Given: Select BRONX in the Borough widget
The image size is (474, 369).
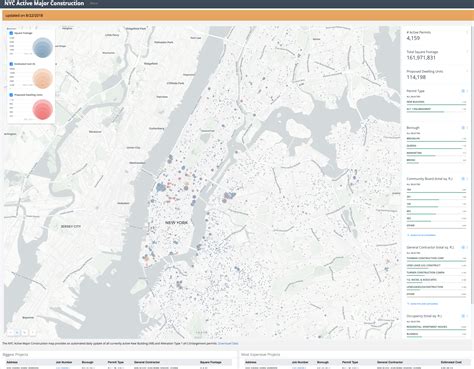Looking at the screenshot, I should [x=436, y=161].
